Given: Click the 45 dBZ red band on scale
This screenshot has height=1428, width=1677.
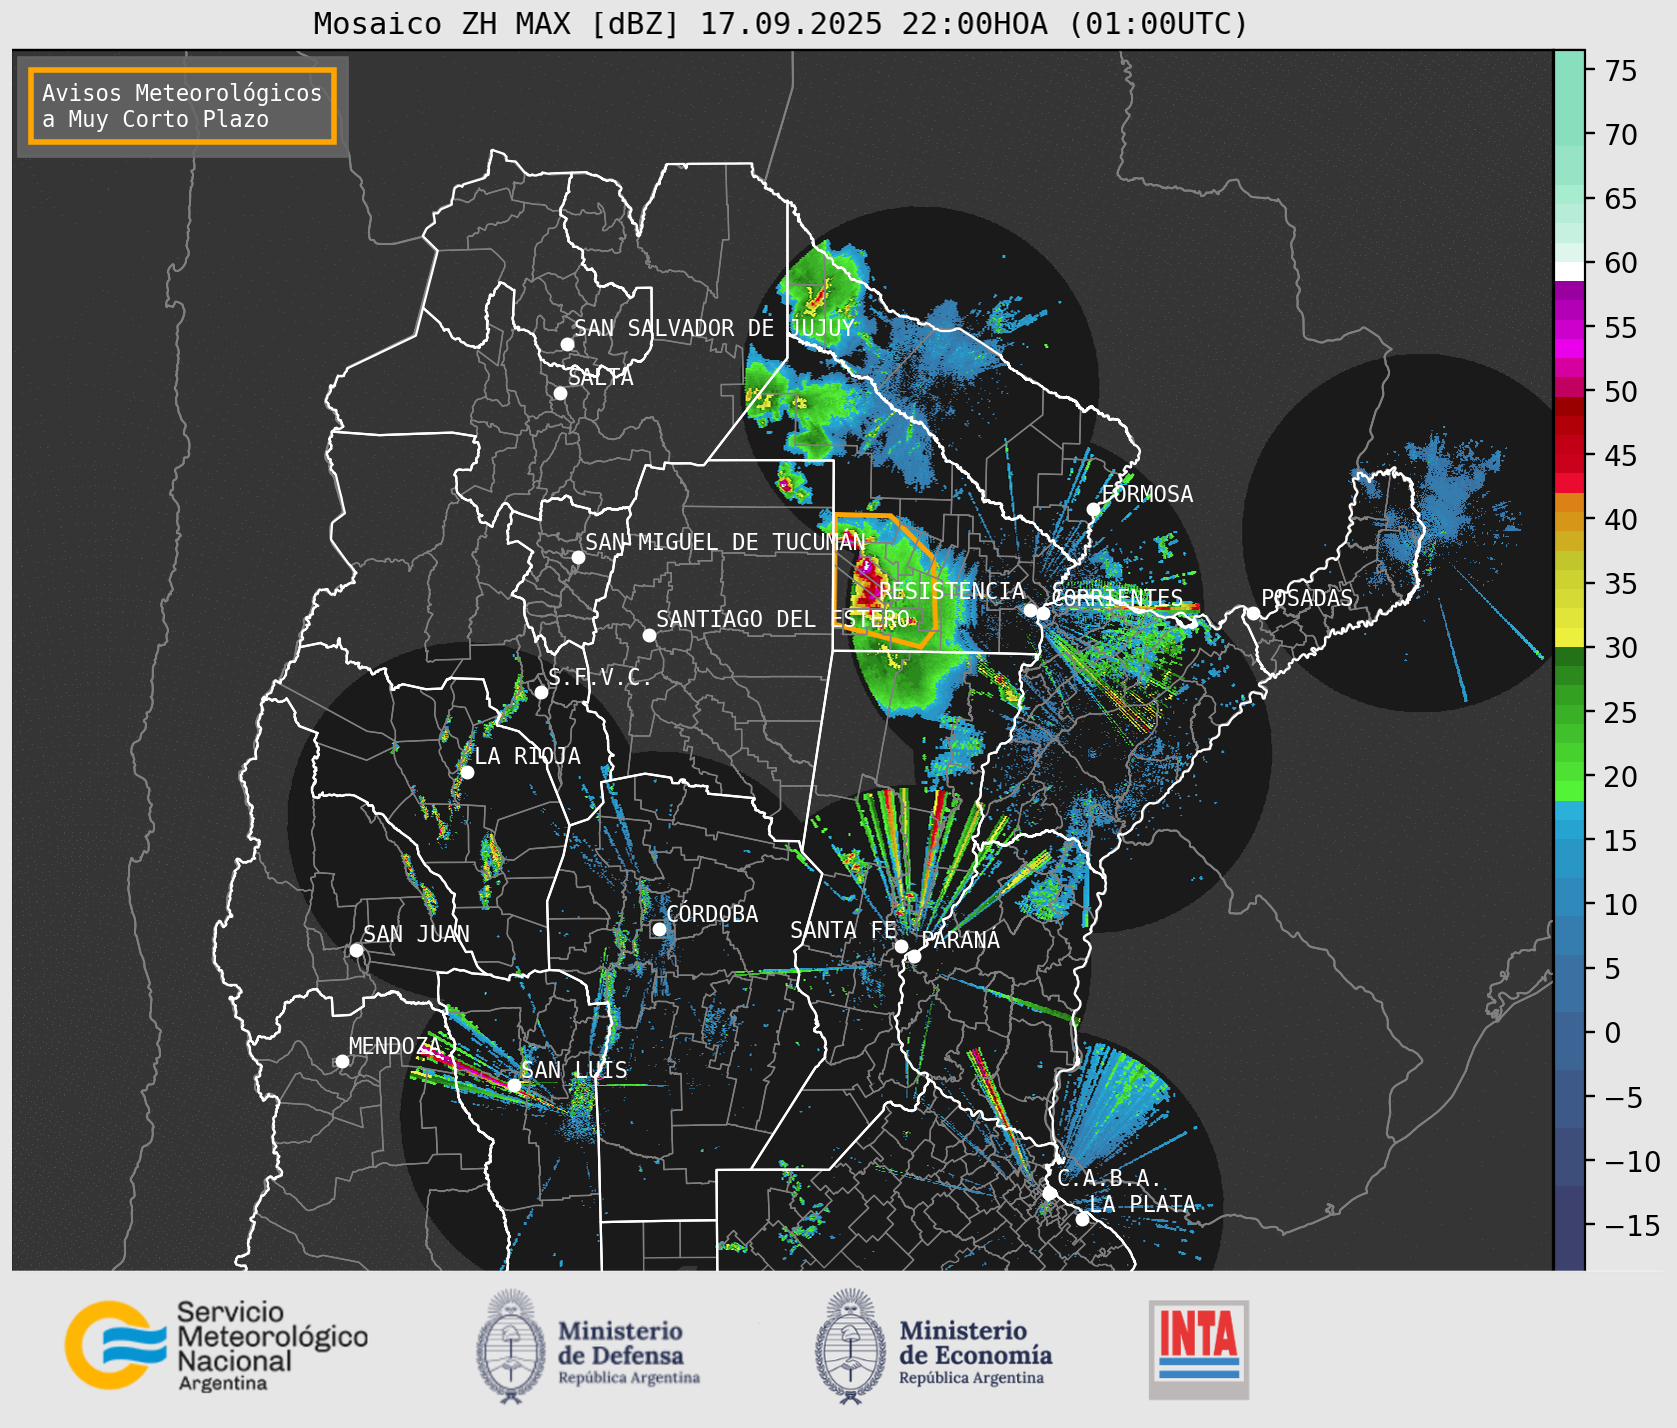Looking at the screenshot, I should pyautogui.click(x=1569, y=455).
